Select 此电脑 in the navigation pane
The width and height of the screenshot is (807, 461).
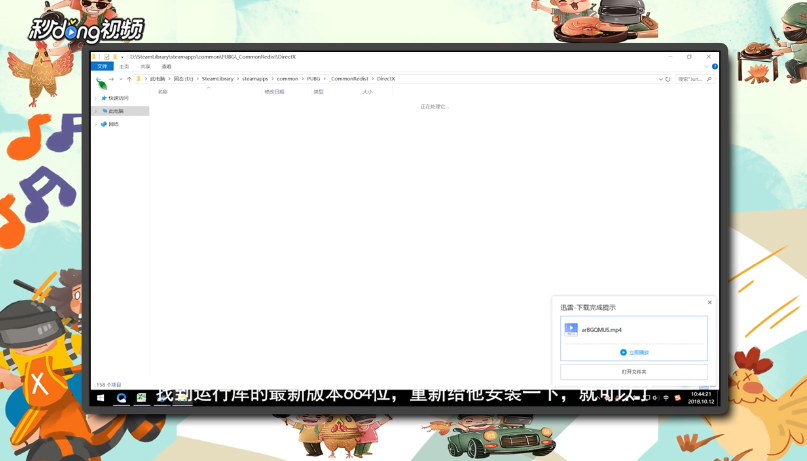pyautogui.click(x=116, y=111)
